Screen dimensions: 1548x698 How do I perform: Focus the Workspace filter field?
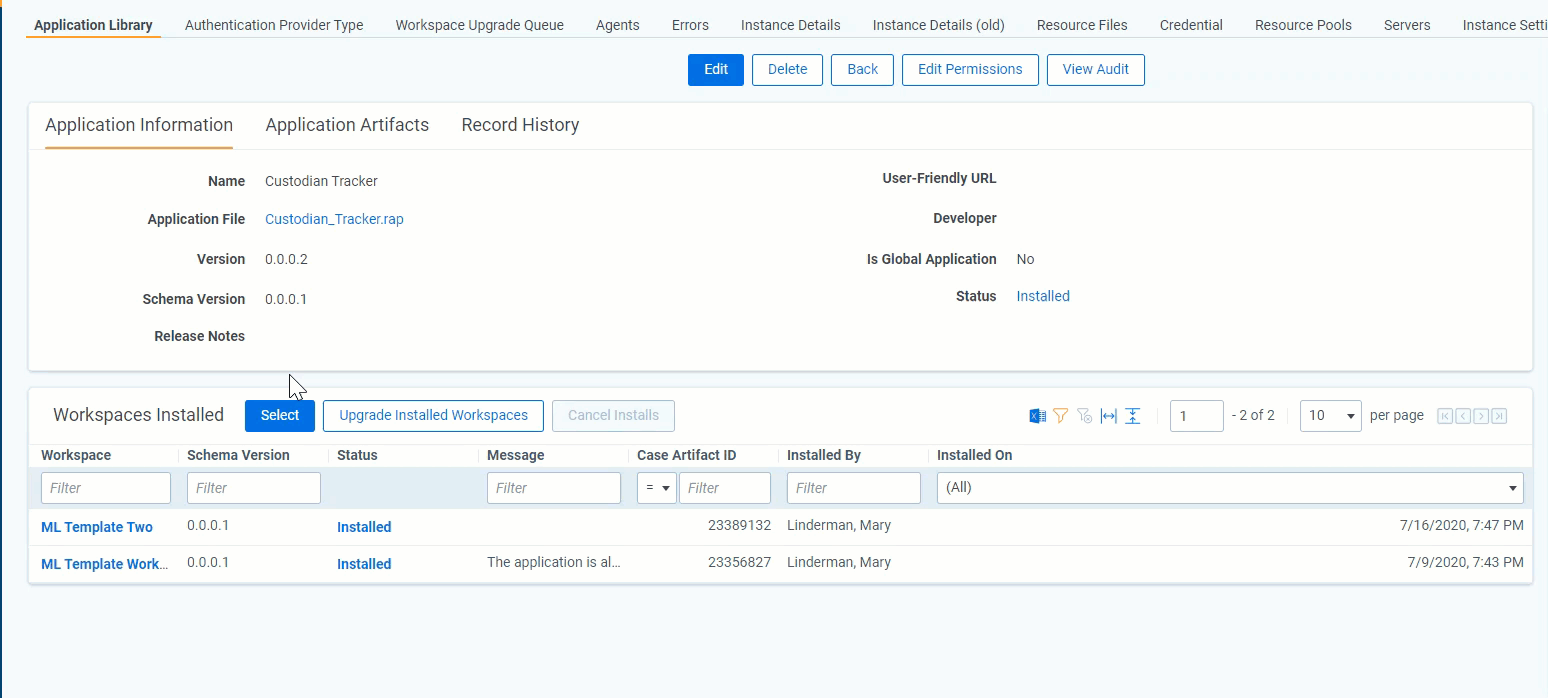click(106, 488)
